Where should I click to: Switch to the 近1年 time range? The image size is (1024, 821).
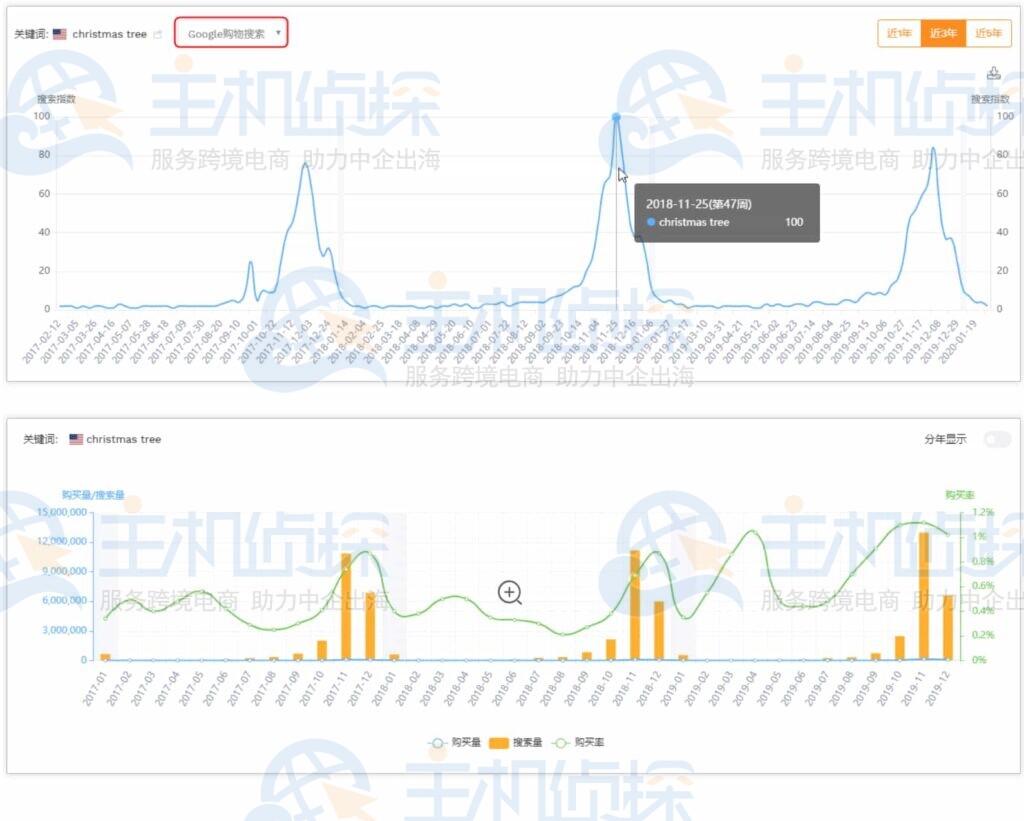coord(899,33)
